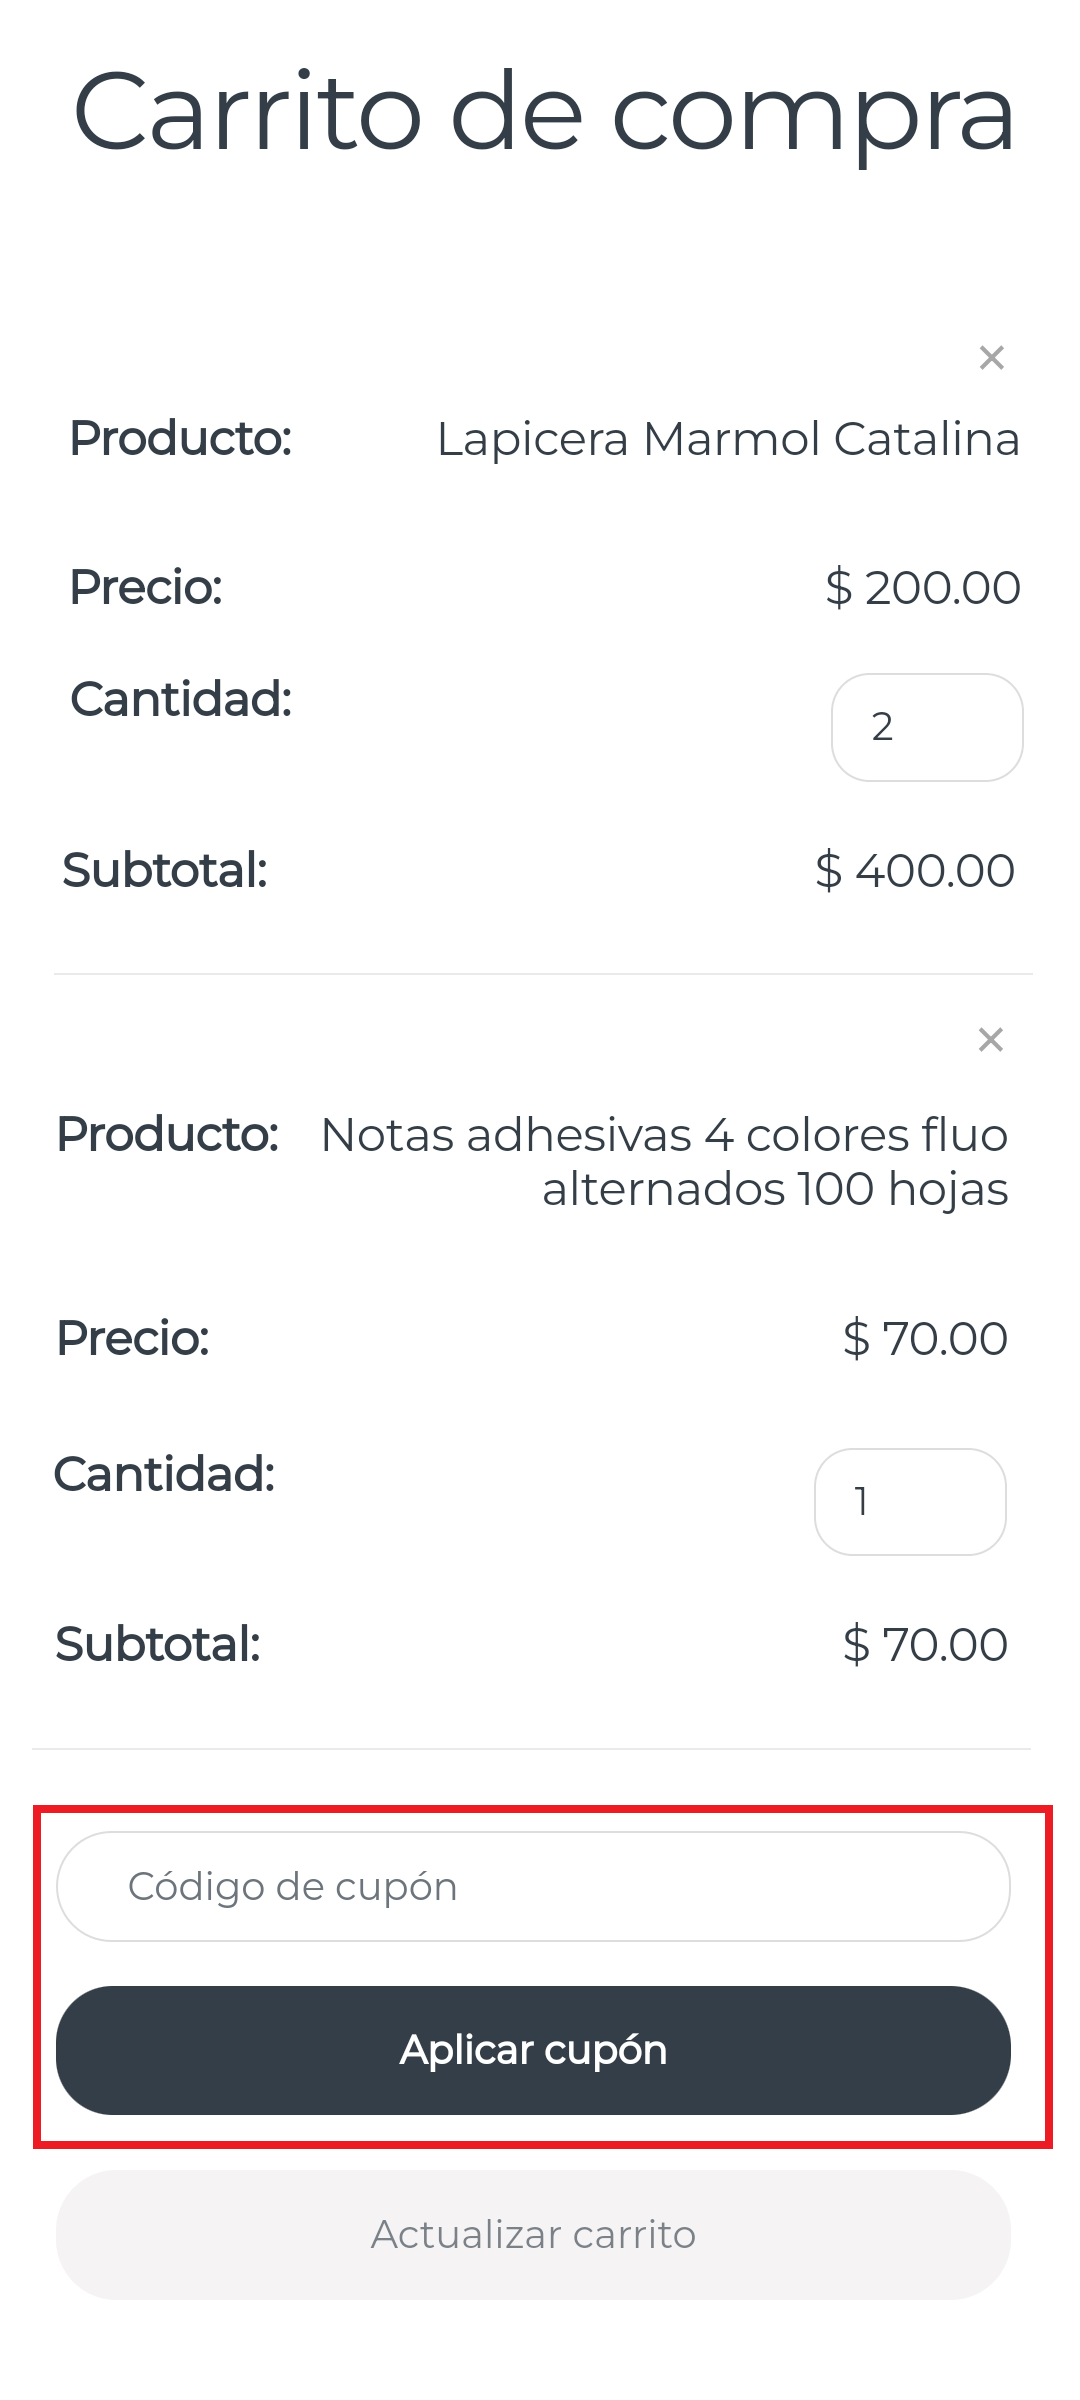
Task: Click Producto label above Lapicera price
Action: click(x=181, y=438)
